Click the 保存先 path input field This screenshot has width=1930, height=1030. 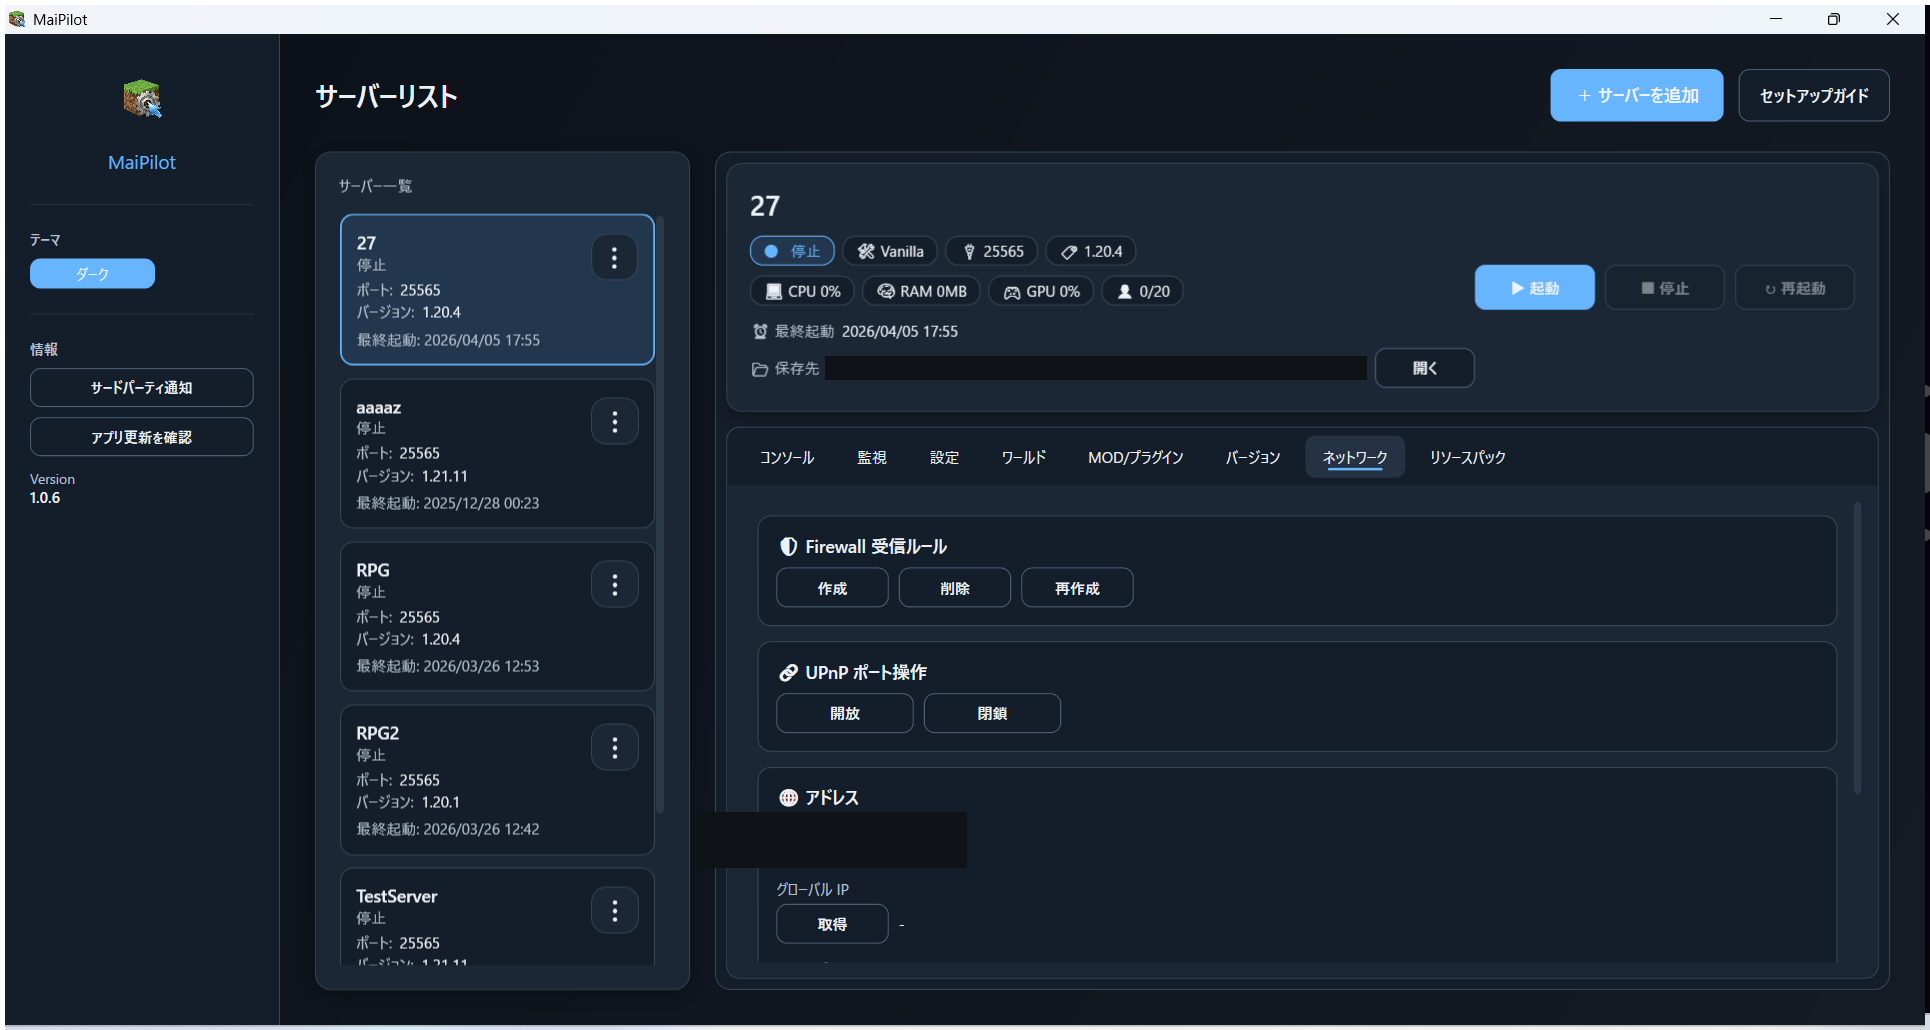[x=1095, y=368]
